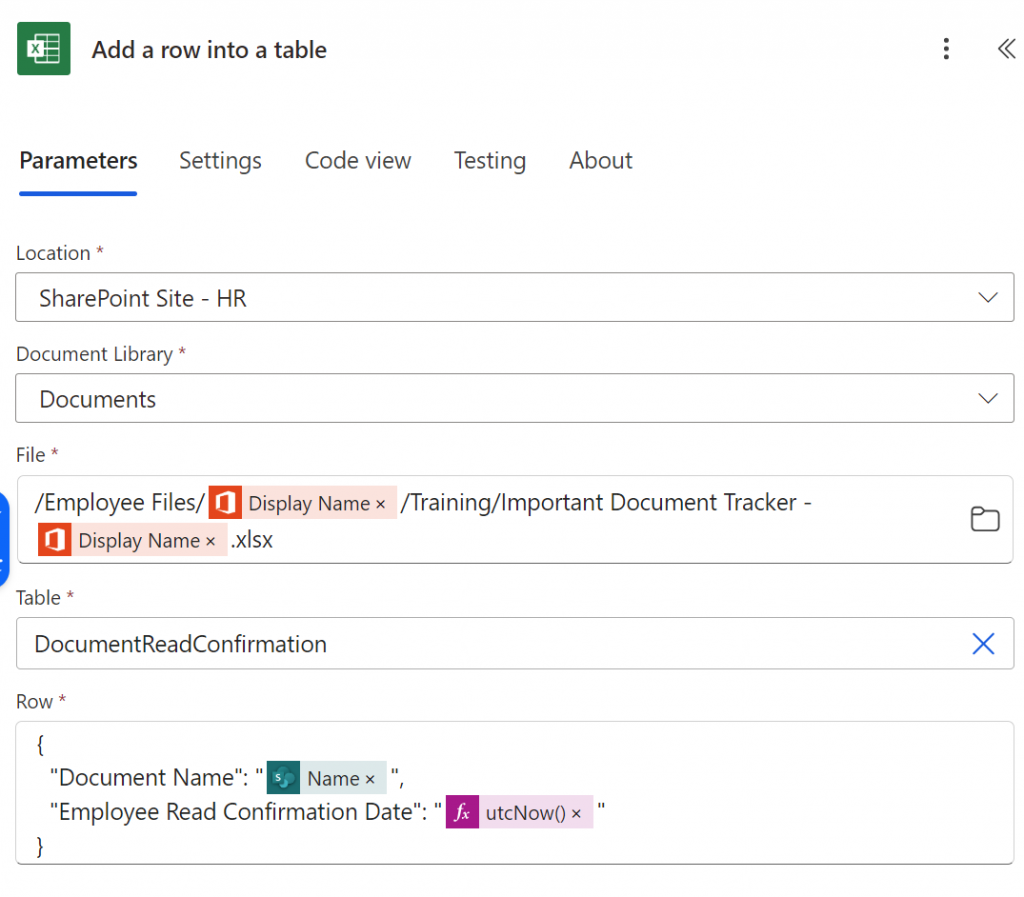Click inside the Table input field
Screen dimensions: 1024x897
(x=480, y=644)
